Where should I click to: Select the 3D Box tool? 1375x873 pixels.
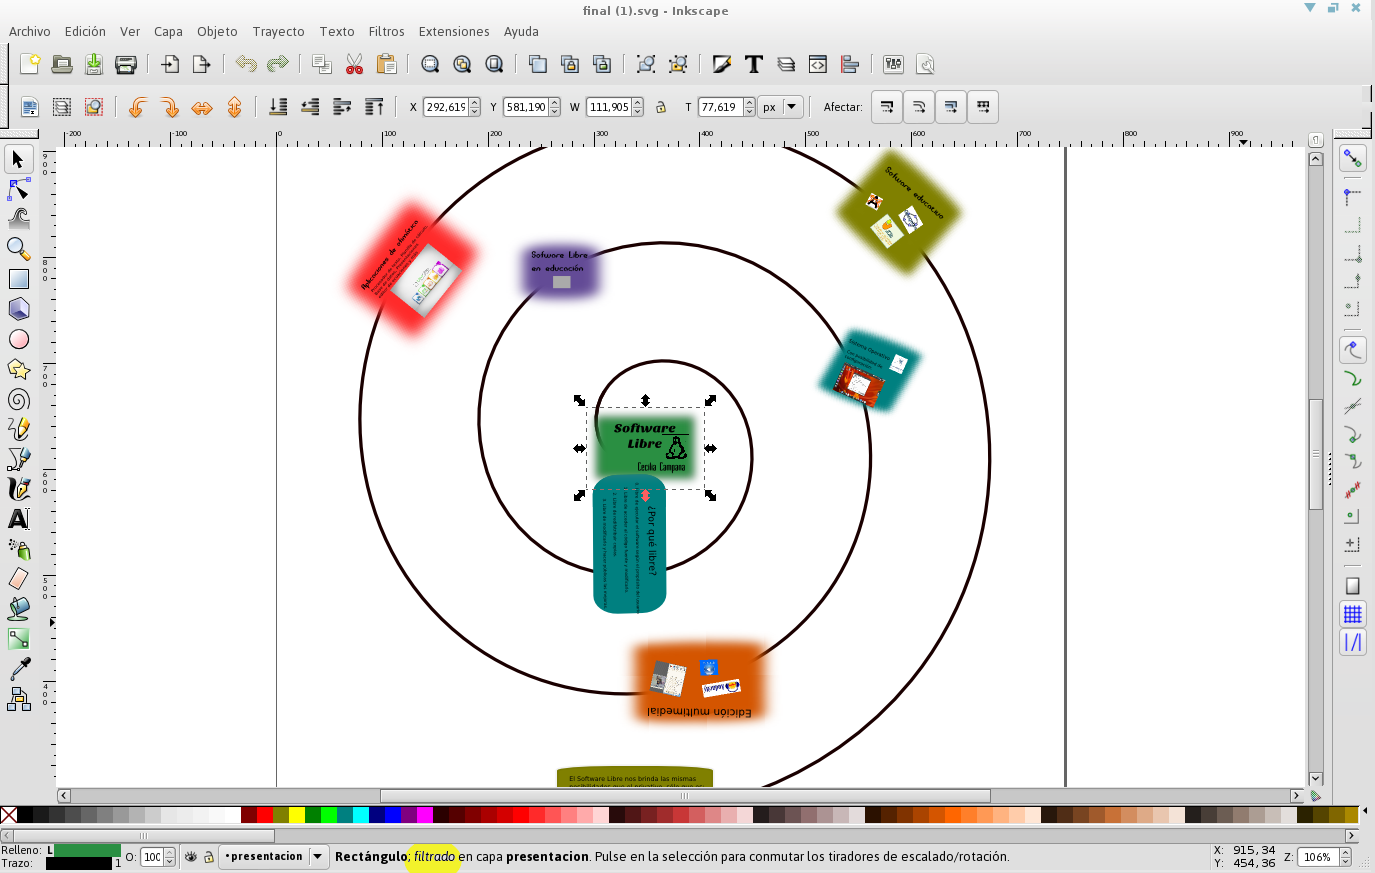click(x=18, y=309)
